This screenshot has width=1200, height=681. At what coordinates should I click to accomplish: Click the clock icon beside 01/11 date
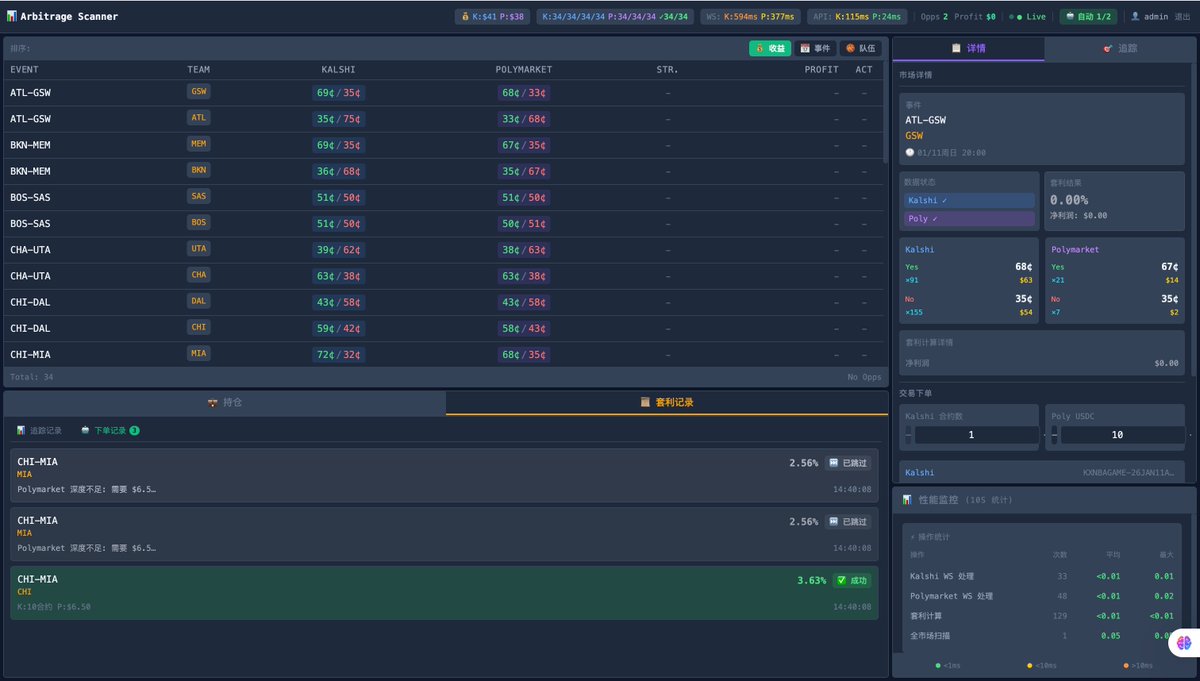click(910, 152)
